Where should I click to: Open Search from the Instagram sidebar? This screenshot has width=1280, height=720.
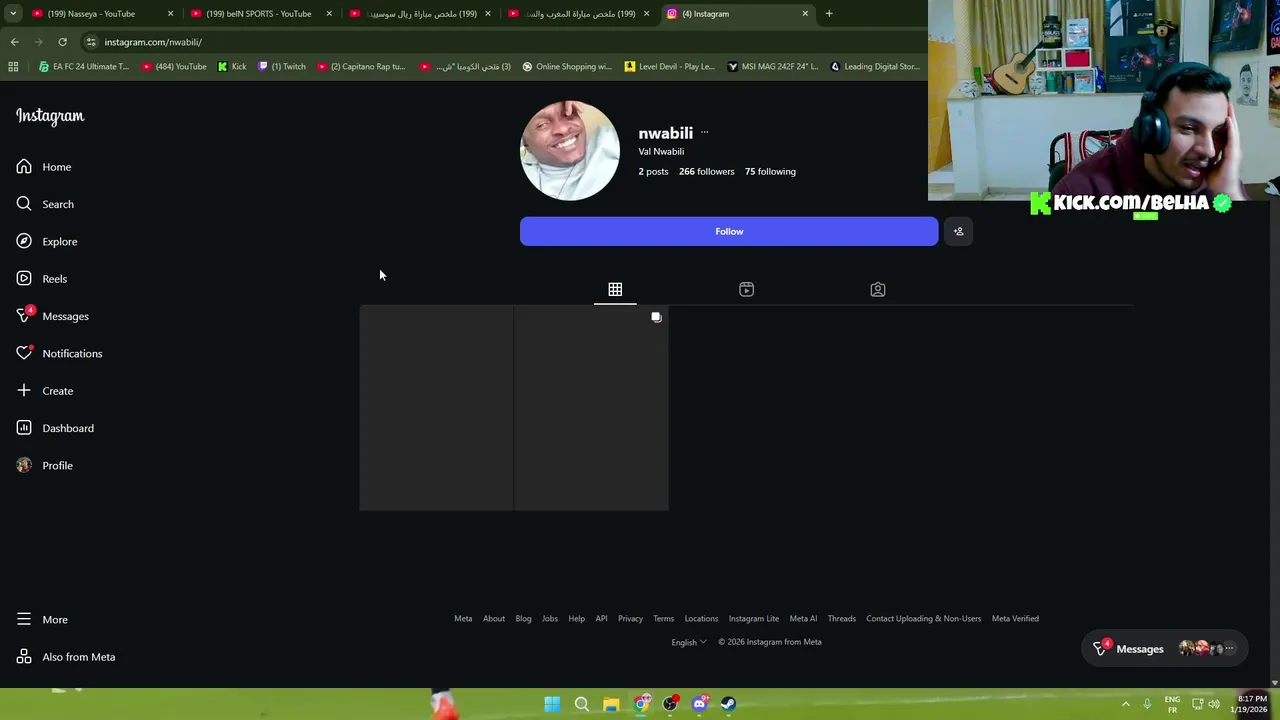click(x=45, y=204)
